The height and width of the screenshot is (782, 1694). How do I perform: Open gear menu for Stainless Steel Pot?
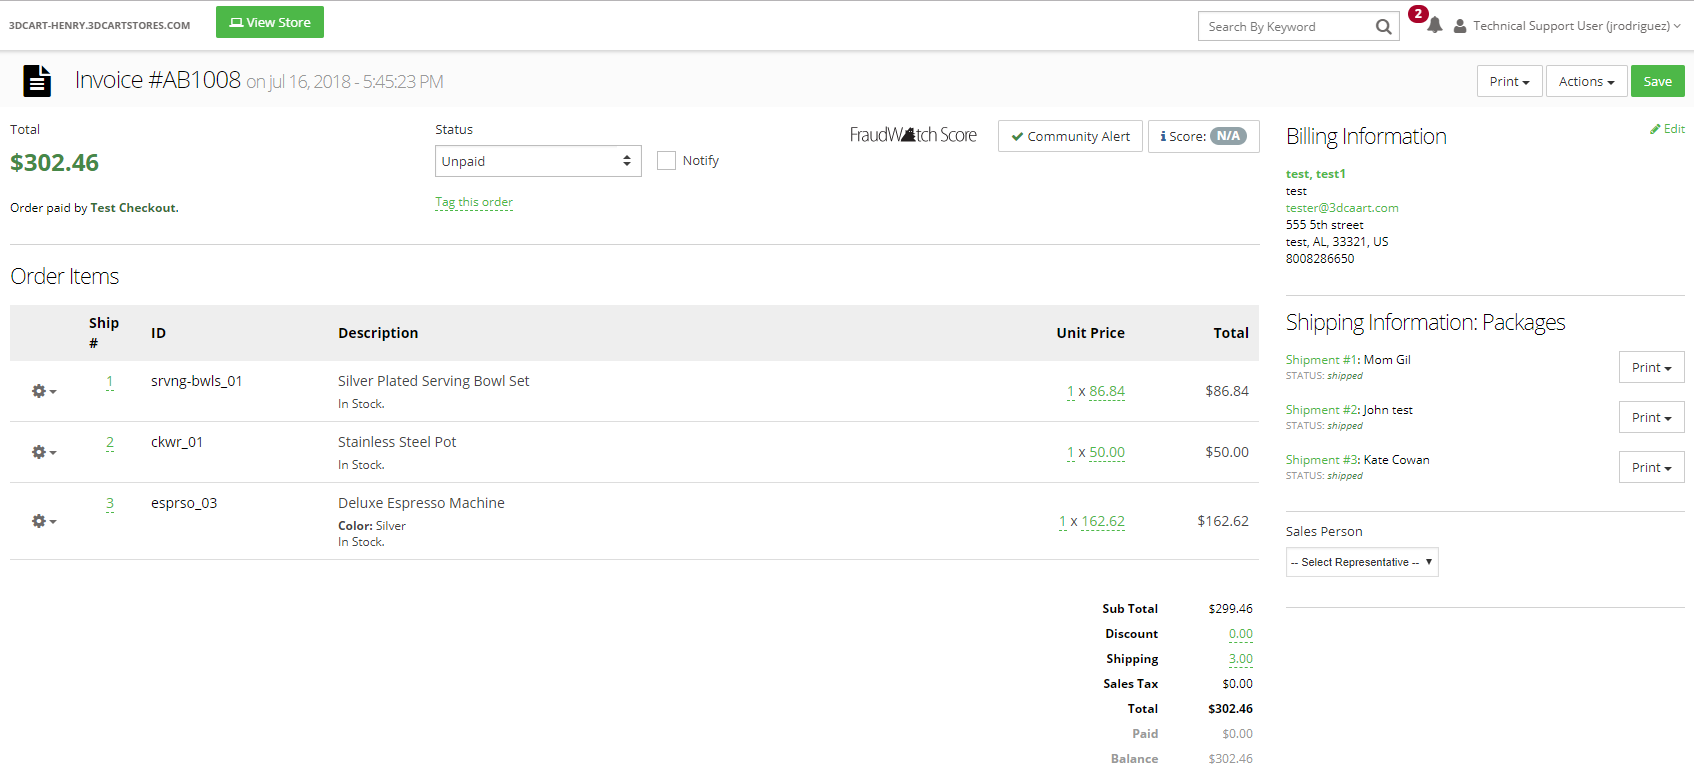pos(43,452)
